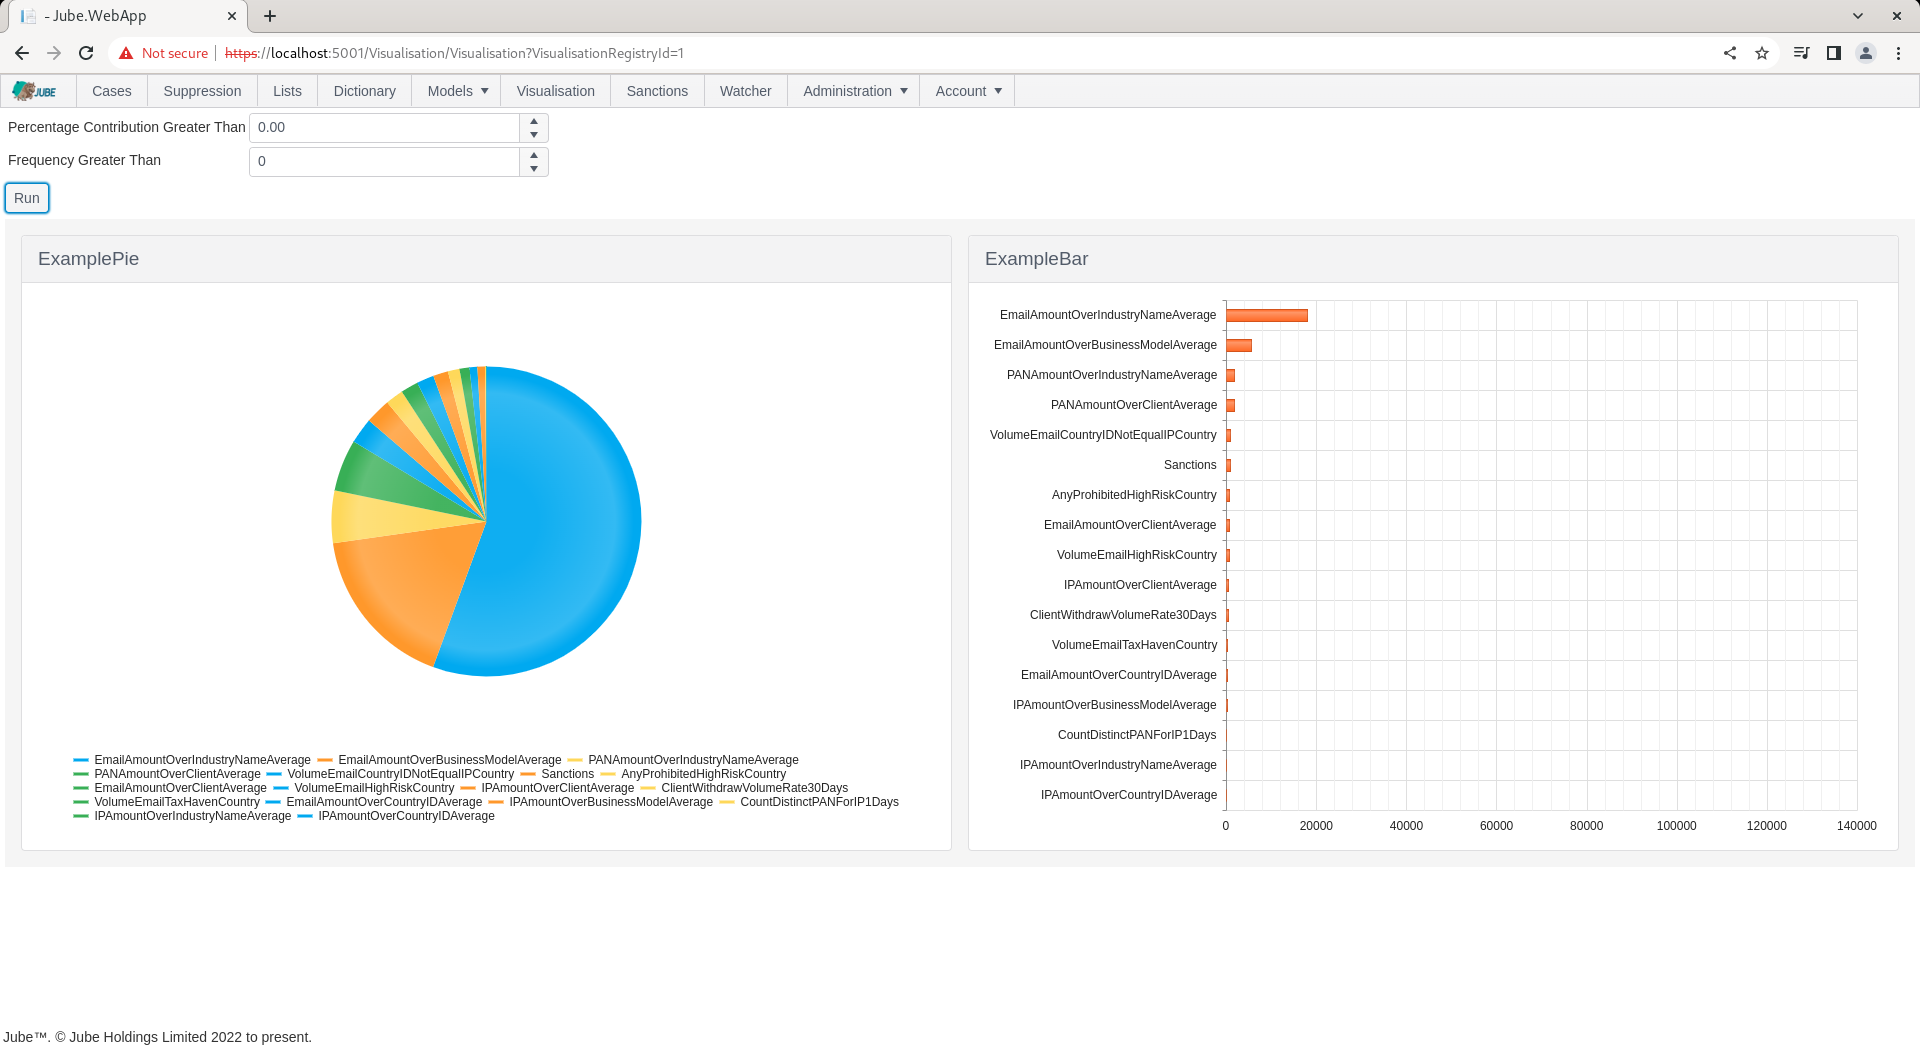This screenshot has width=1920, height=1047.
Task: Open the Cases menu
Action: tap(112, 91)
